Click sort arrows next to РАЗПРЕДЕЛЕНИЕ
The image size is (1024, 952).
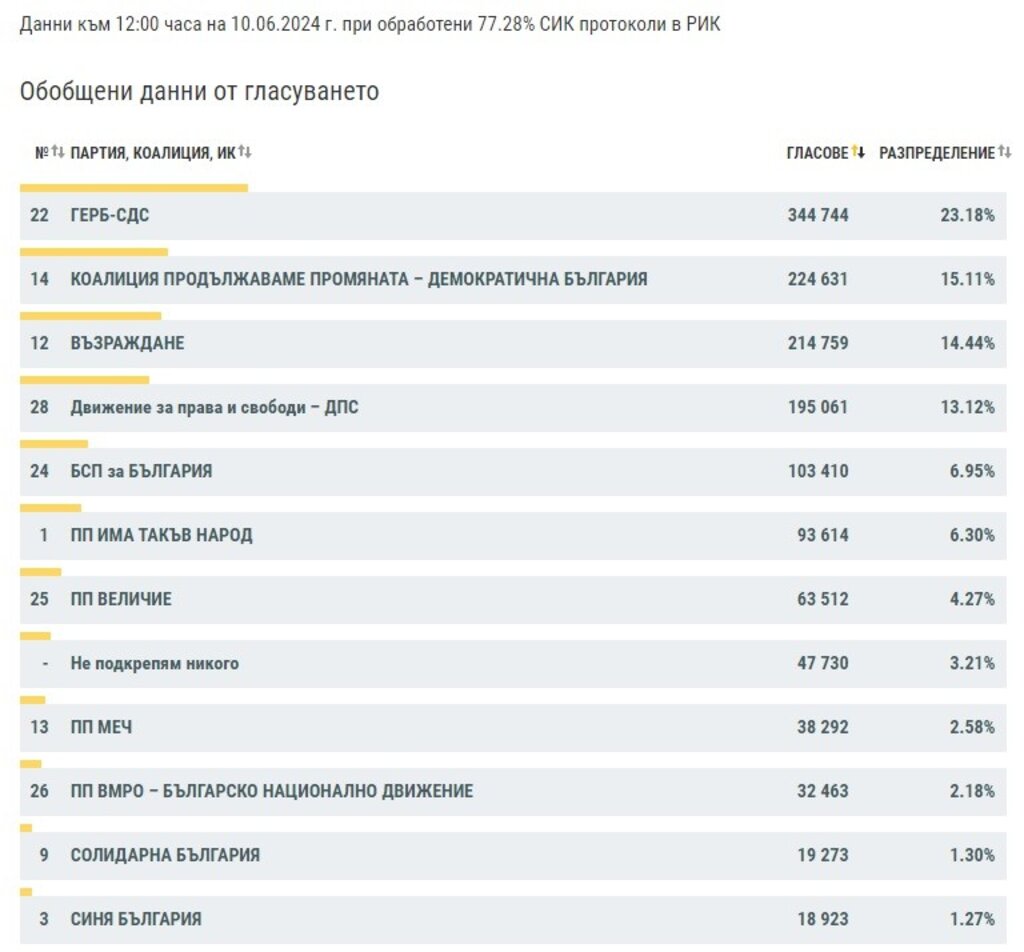[x=1005, y=153]
